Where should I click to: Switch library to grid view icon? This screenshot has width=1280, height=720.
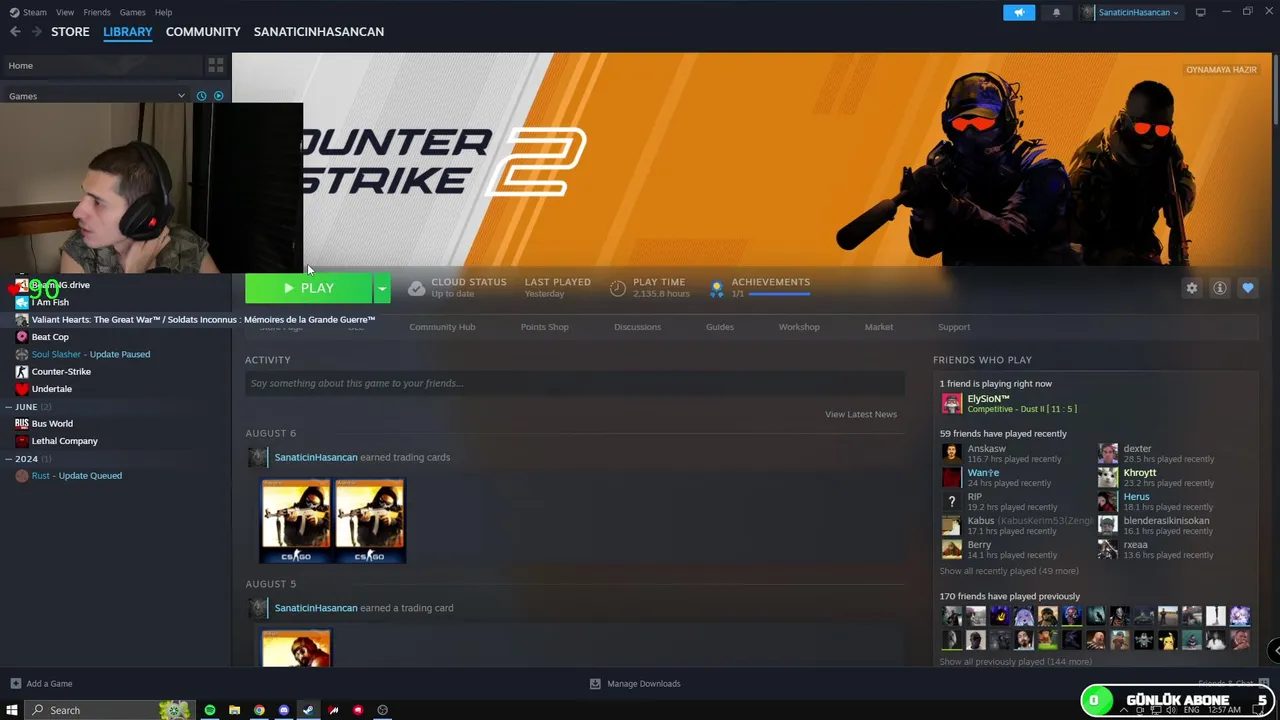tap(216, 66)
